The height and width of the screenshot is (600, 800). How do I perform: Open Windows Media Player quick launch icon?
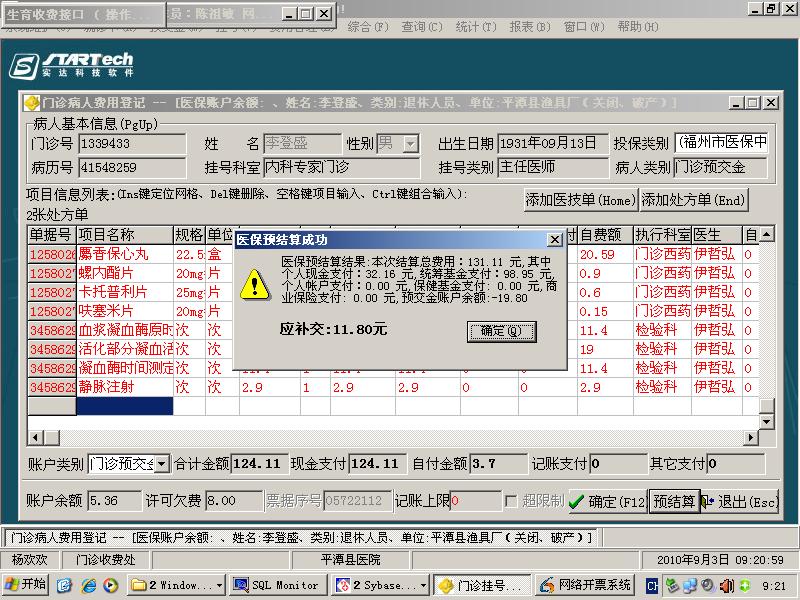coord(110,585)
